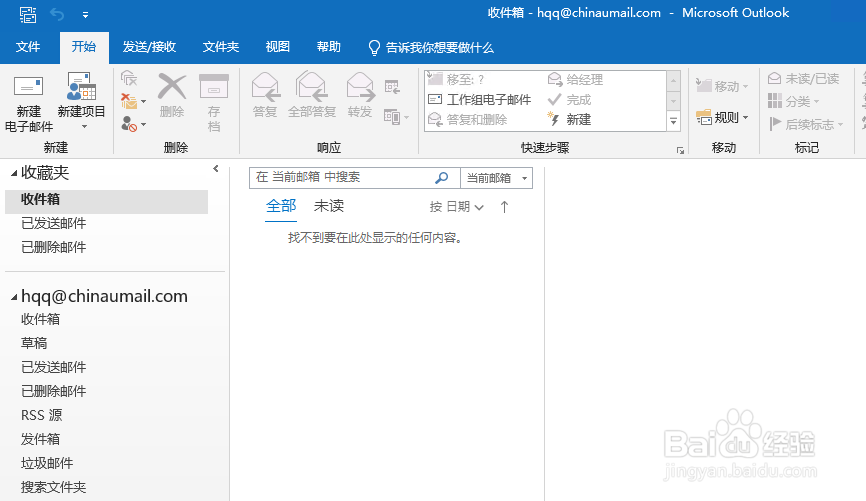Open the 按 日期 sort dropdown
The width and height of the screenshot is (866, 501).
click(x=457, y=207)
